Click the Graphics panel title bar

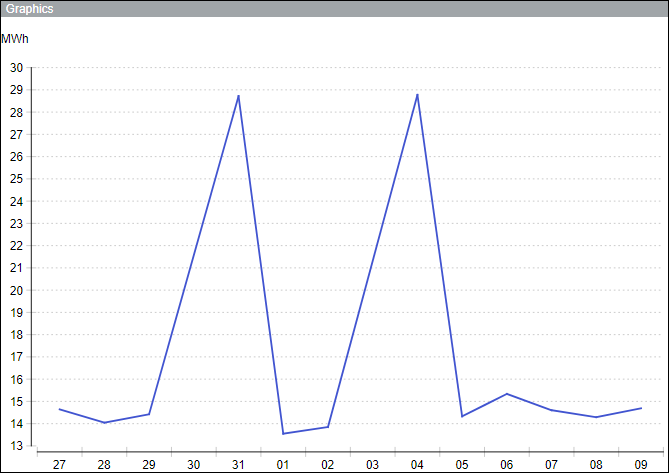tap(334, 8)
